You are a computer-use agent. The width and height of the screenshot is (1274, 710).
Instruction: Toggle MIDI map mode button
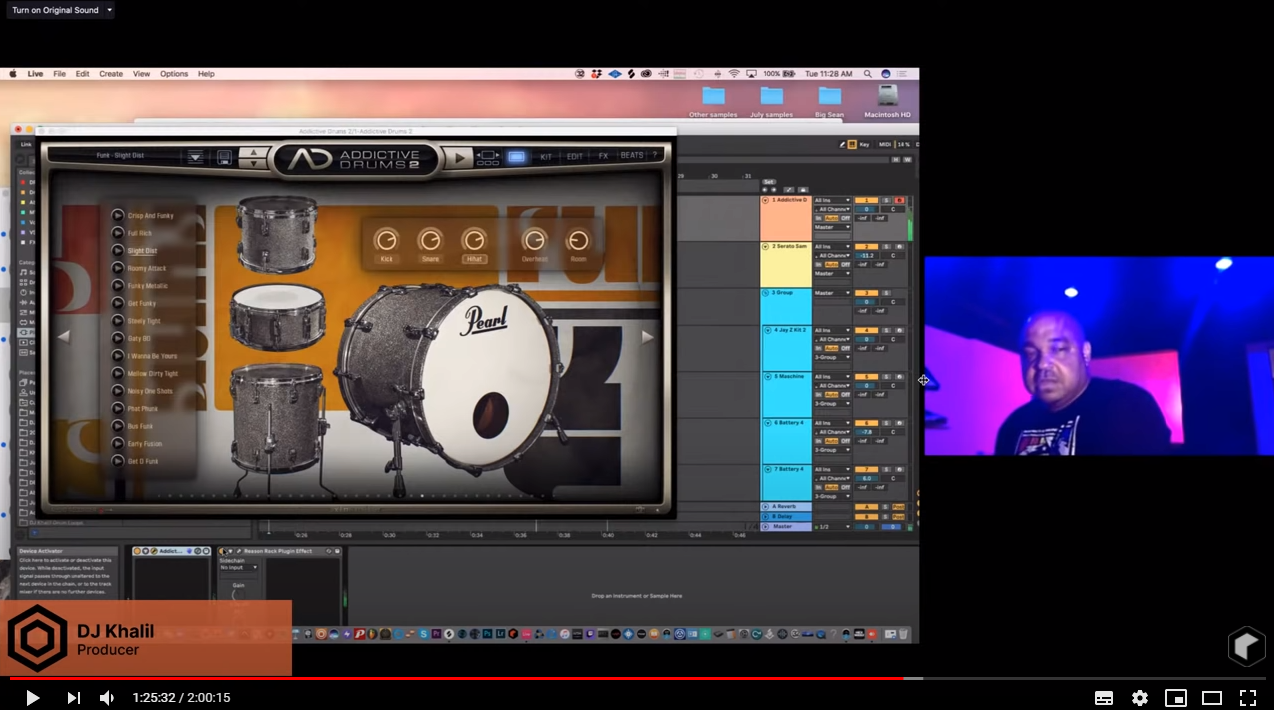click(884, 144)
